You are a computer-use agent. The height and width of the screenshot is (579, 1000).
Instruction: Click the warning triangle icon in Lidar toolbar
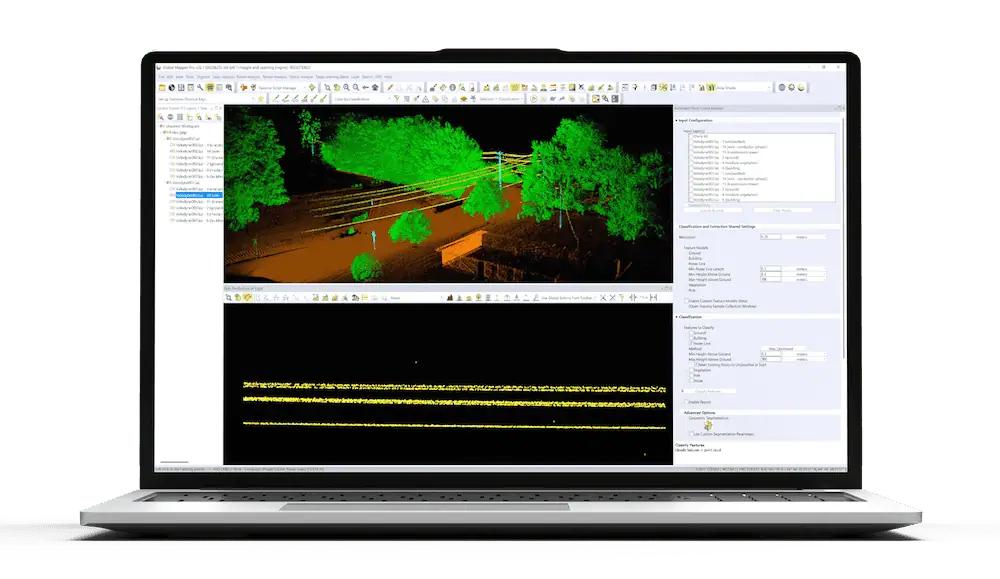click(425, 99)
